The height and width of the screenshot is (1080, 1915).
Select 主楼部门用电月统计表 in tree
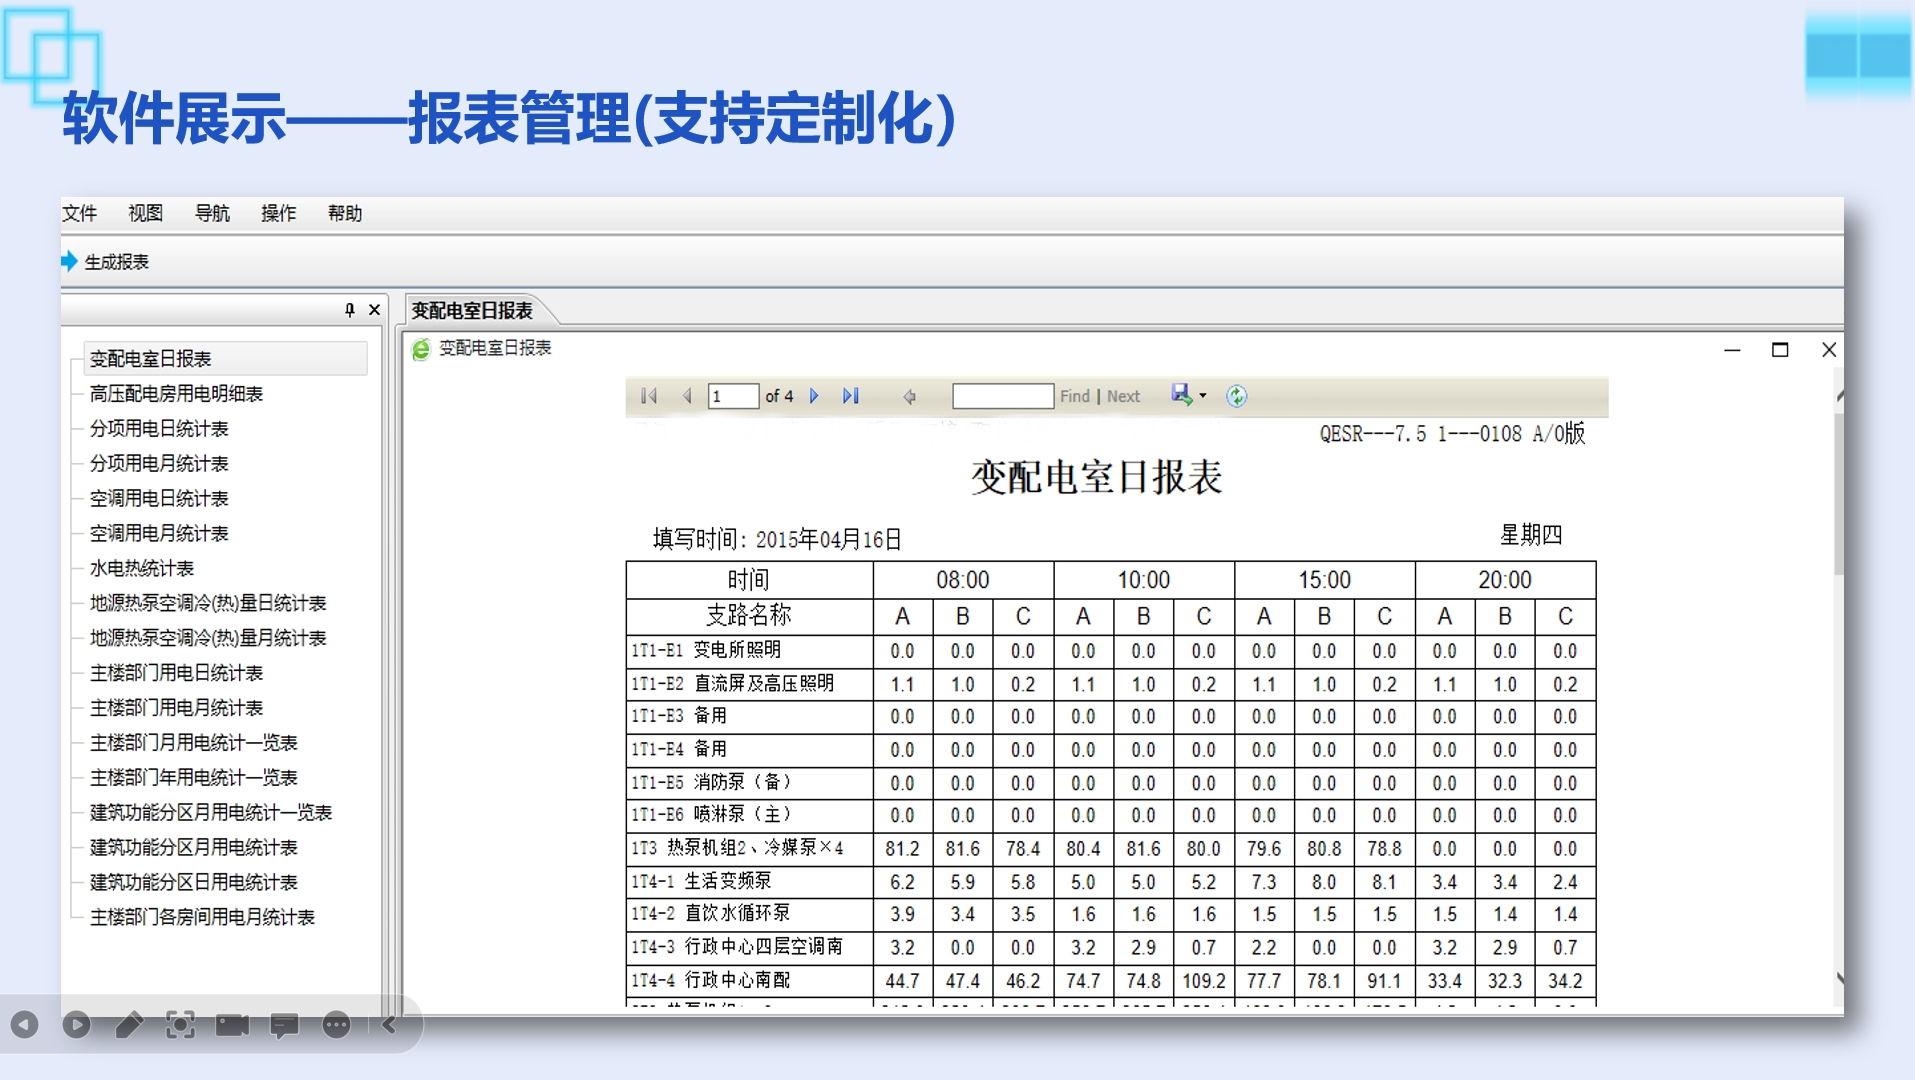click(177, 708)
